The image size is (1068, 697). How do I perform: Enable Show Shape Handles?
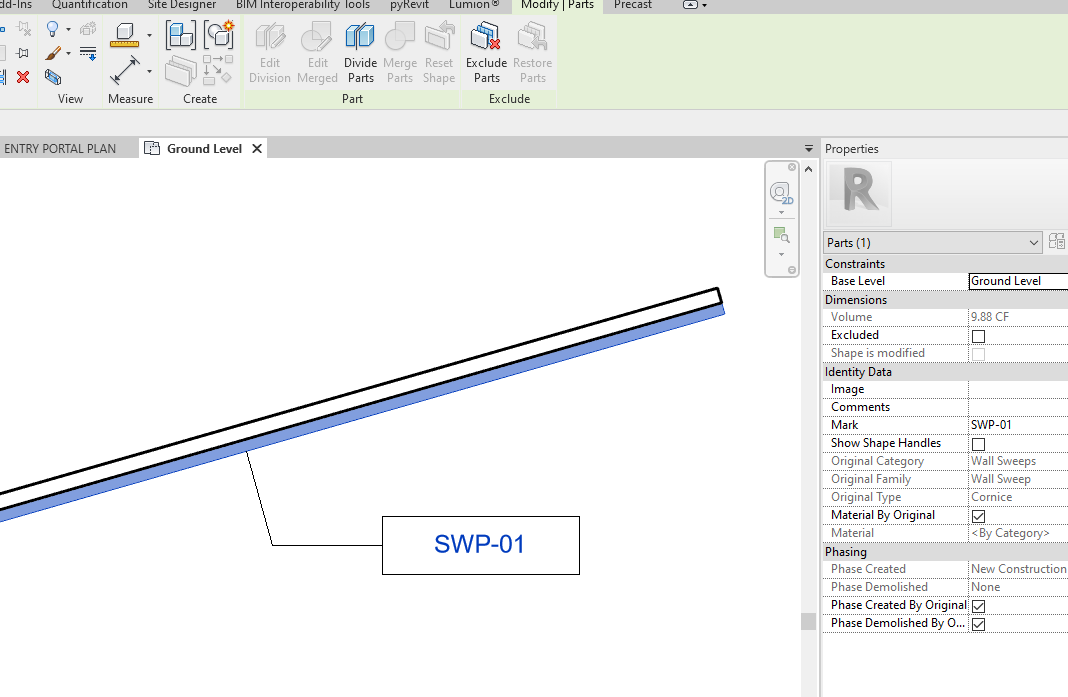coord(978,444)
